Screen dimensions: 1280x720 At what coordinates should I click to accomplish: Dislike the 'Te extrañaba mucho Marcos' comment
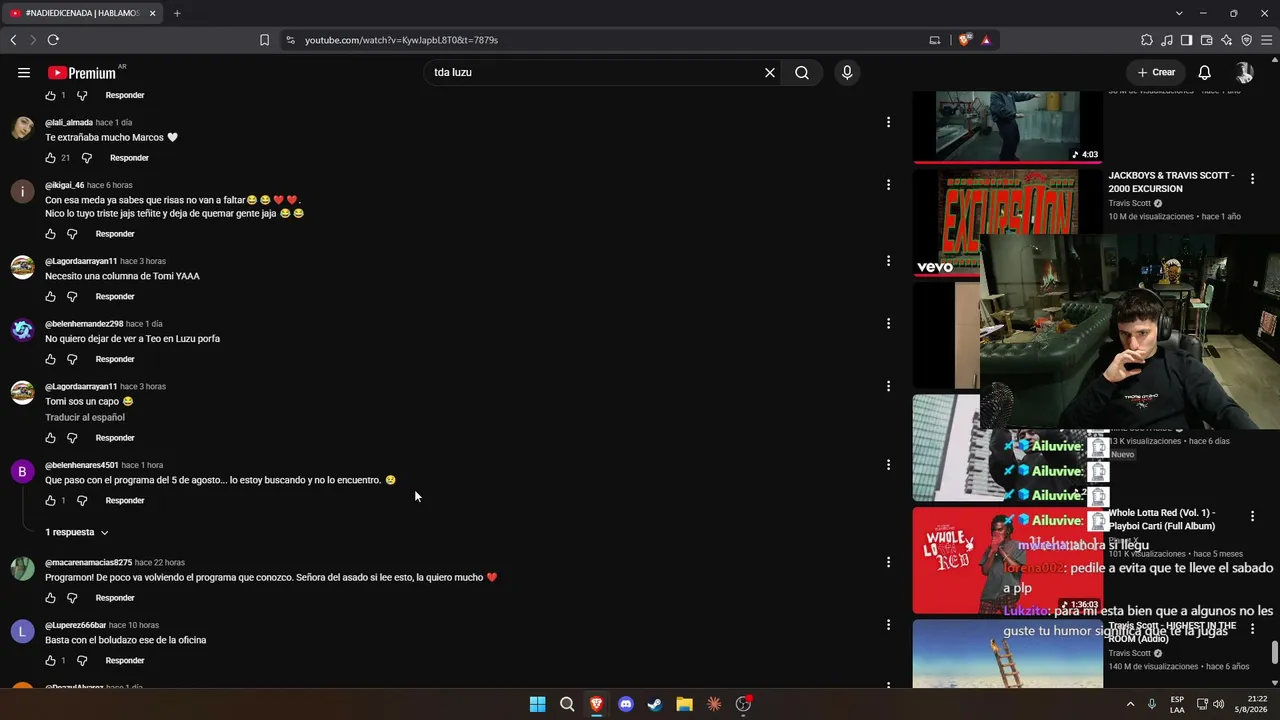coord(86,158)
